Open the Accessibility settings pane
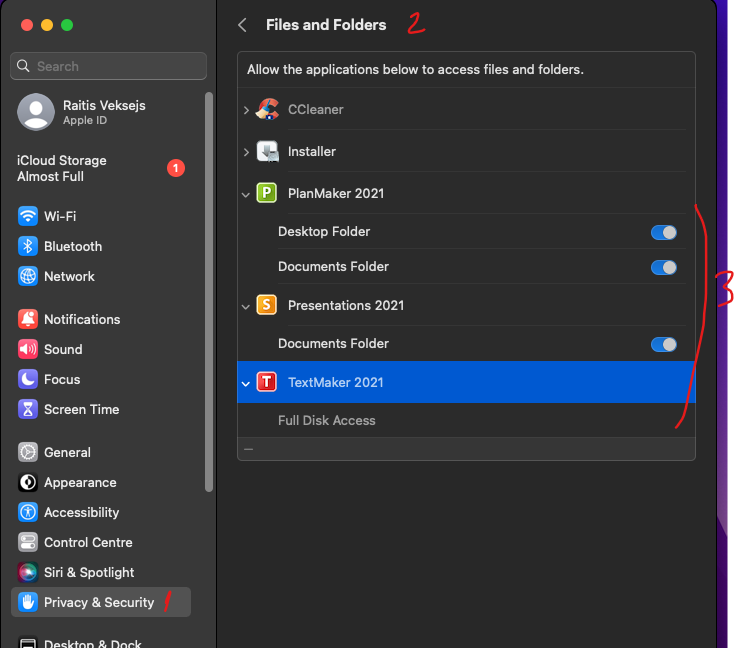 (x=81, y=512)
